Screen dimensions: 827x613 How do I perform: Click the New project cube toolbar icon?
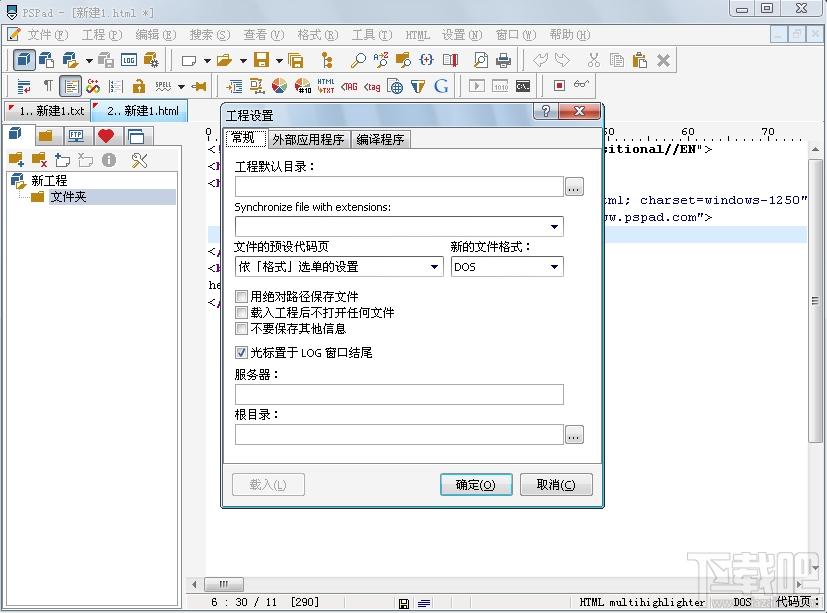point(24,60)
